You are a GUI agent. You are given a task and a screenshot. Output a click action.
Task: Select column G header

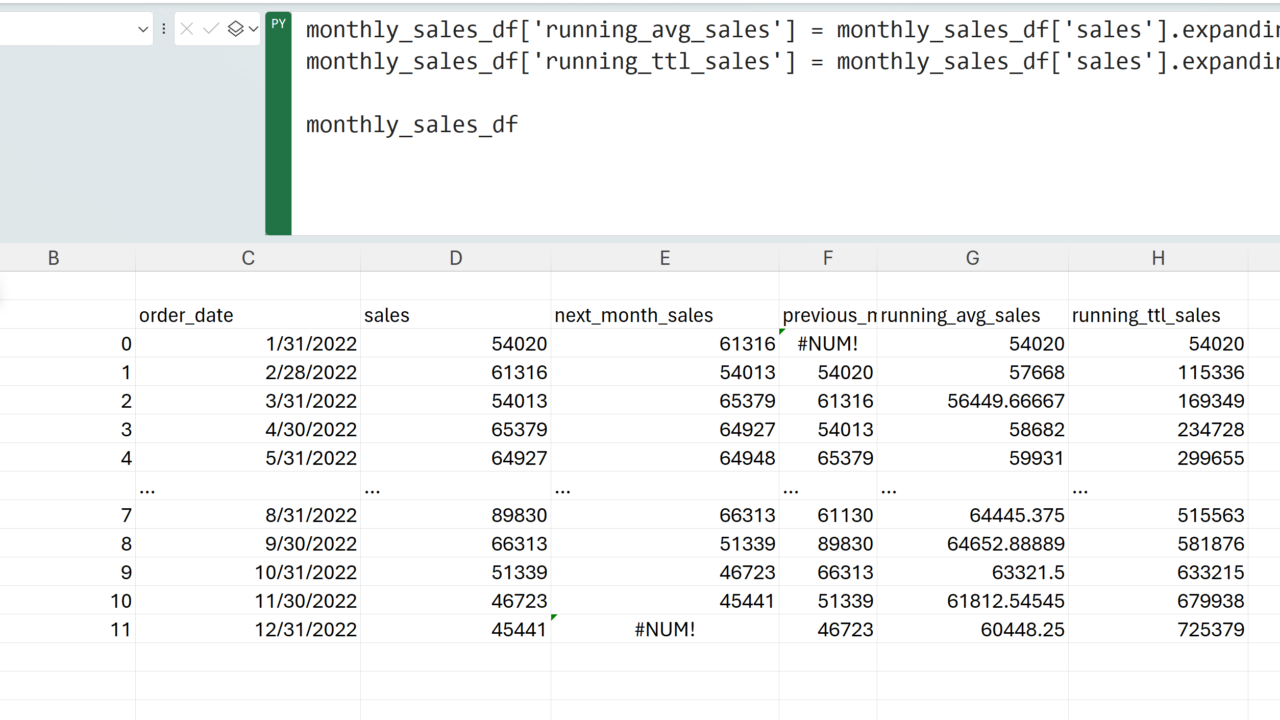point(972,258)
